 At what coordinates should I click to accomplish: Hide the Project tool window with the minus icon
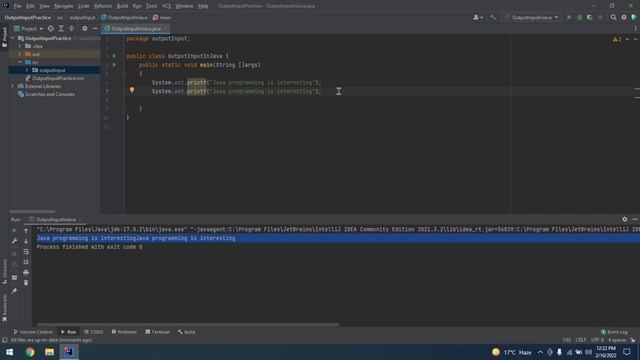coord(95,29)
